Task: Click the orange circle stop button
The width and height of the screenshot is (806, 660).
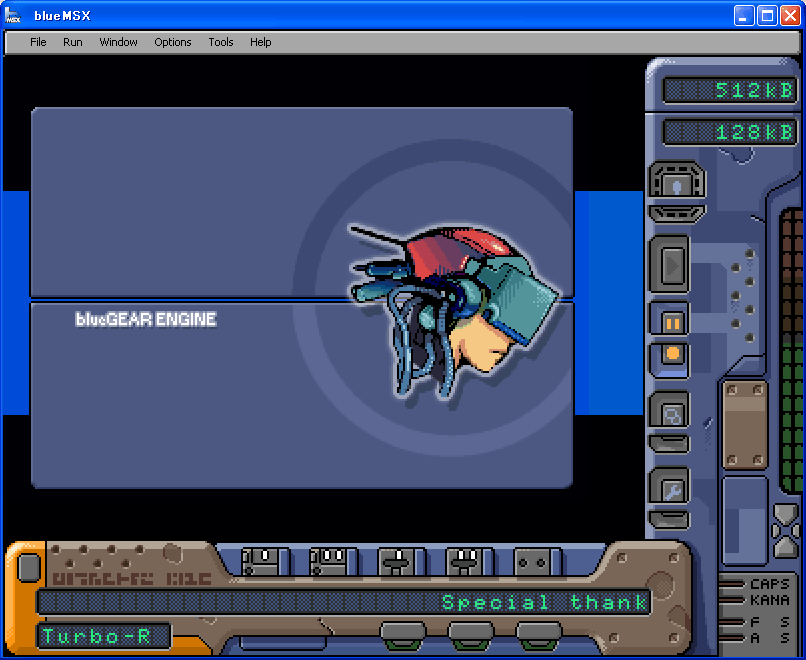Action: coord(671,356)
